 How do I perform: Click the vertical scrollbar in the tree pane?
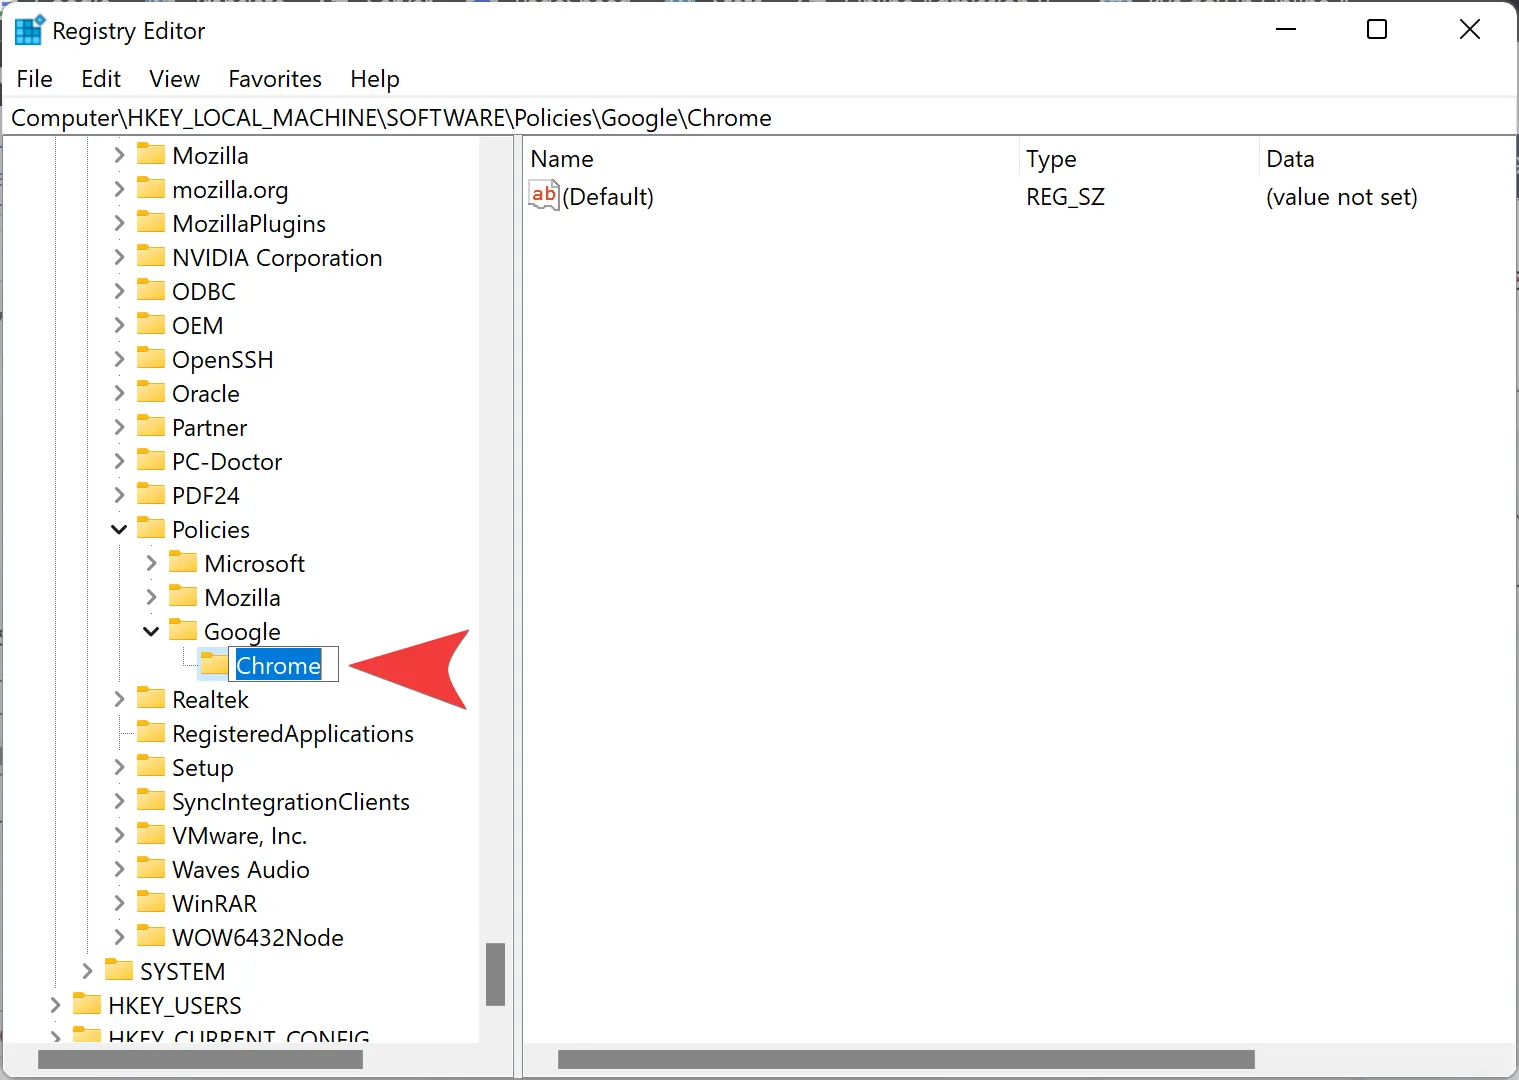click(495, 973)
